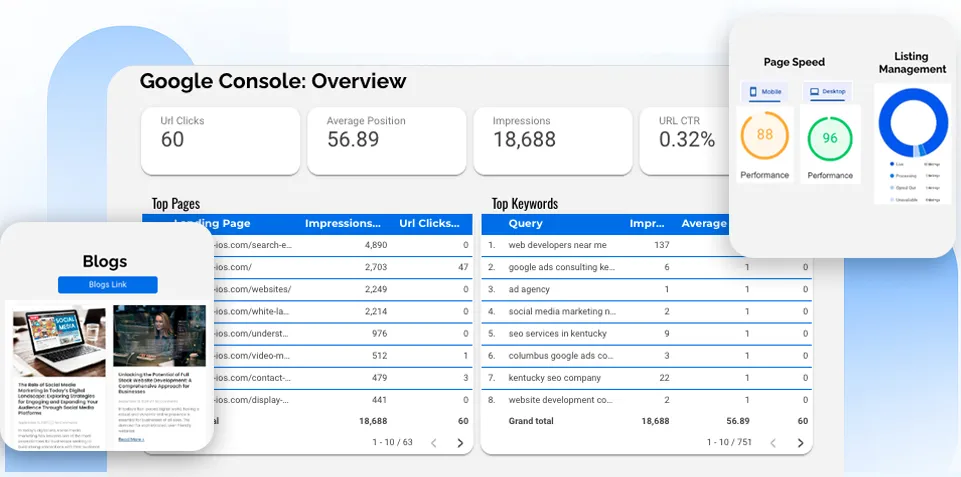Click query 'columbus google ads co...'
Image resolution: width=961 pixels, height=477 pixels.
[561, 356]
